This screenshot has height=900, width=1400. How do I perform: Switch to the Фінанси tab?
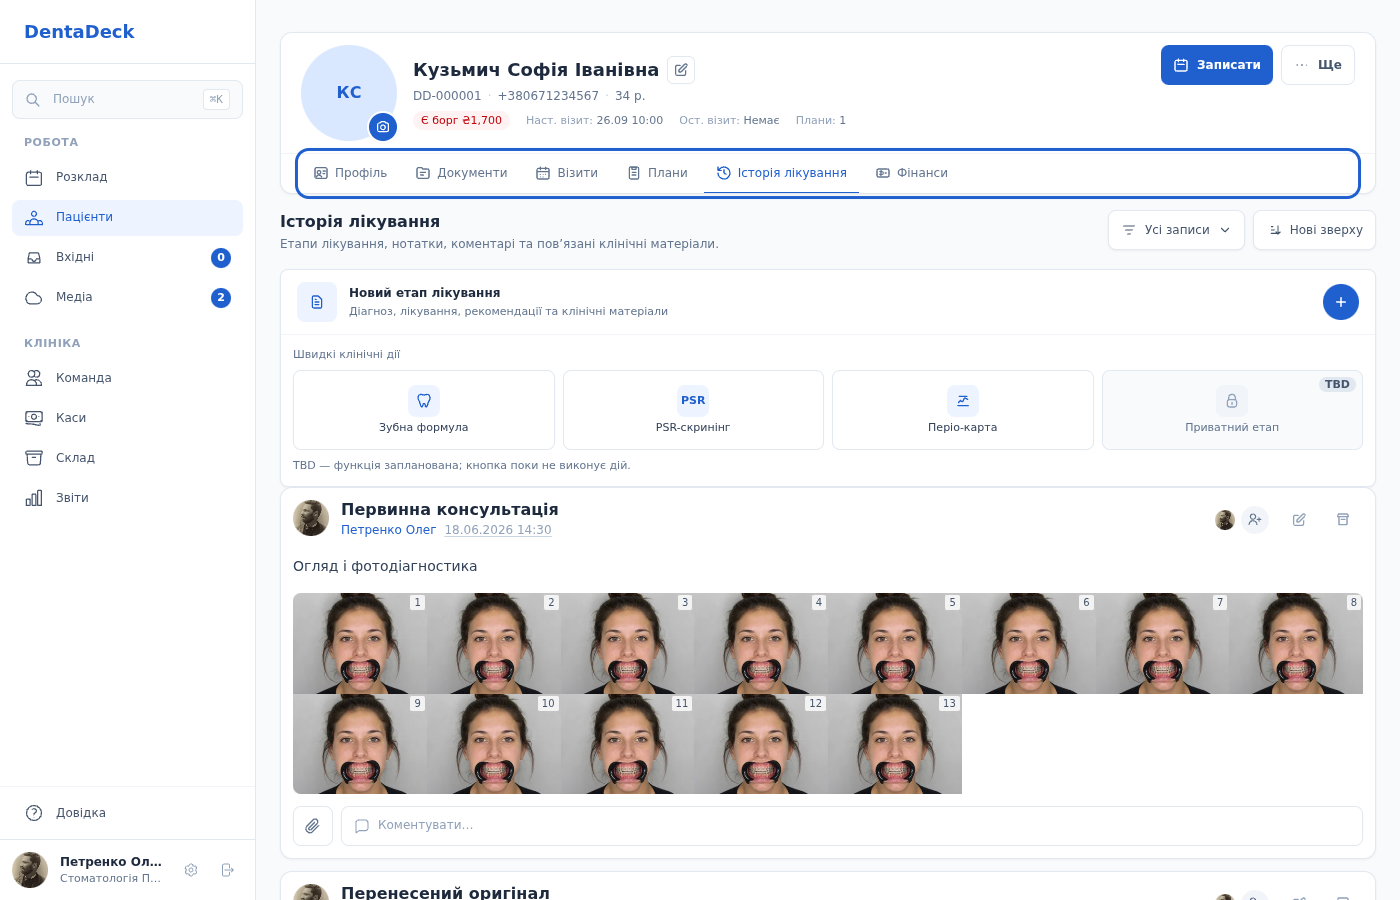[x=912, y=173]
